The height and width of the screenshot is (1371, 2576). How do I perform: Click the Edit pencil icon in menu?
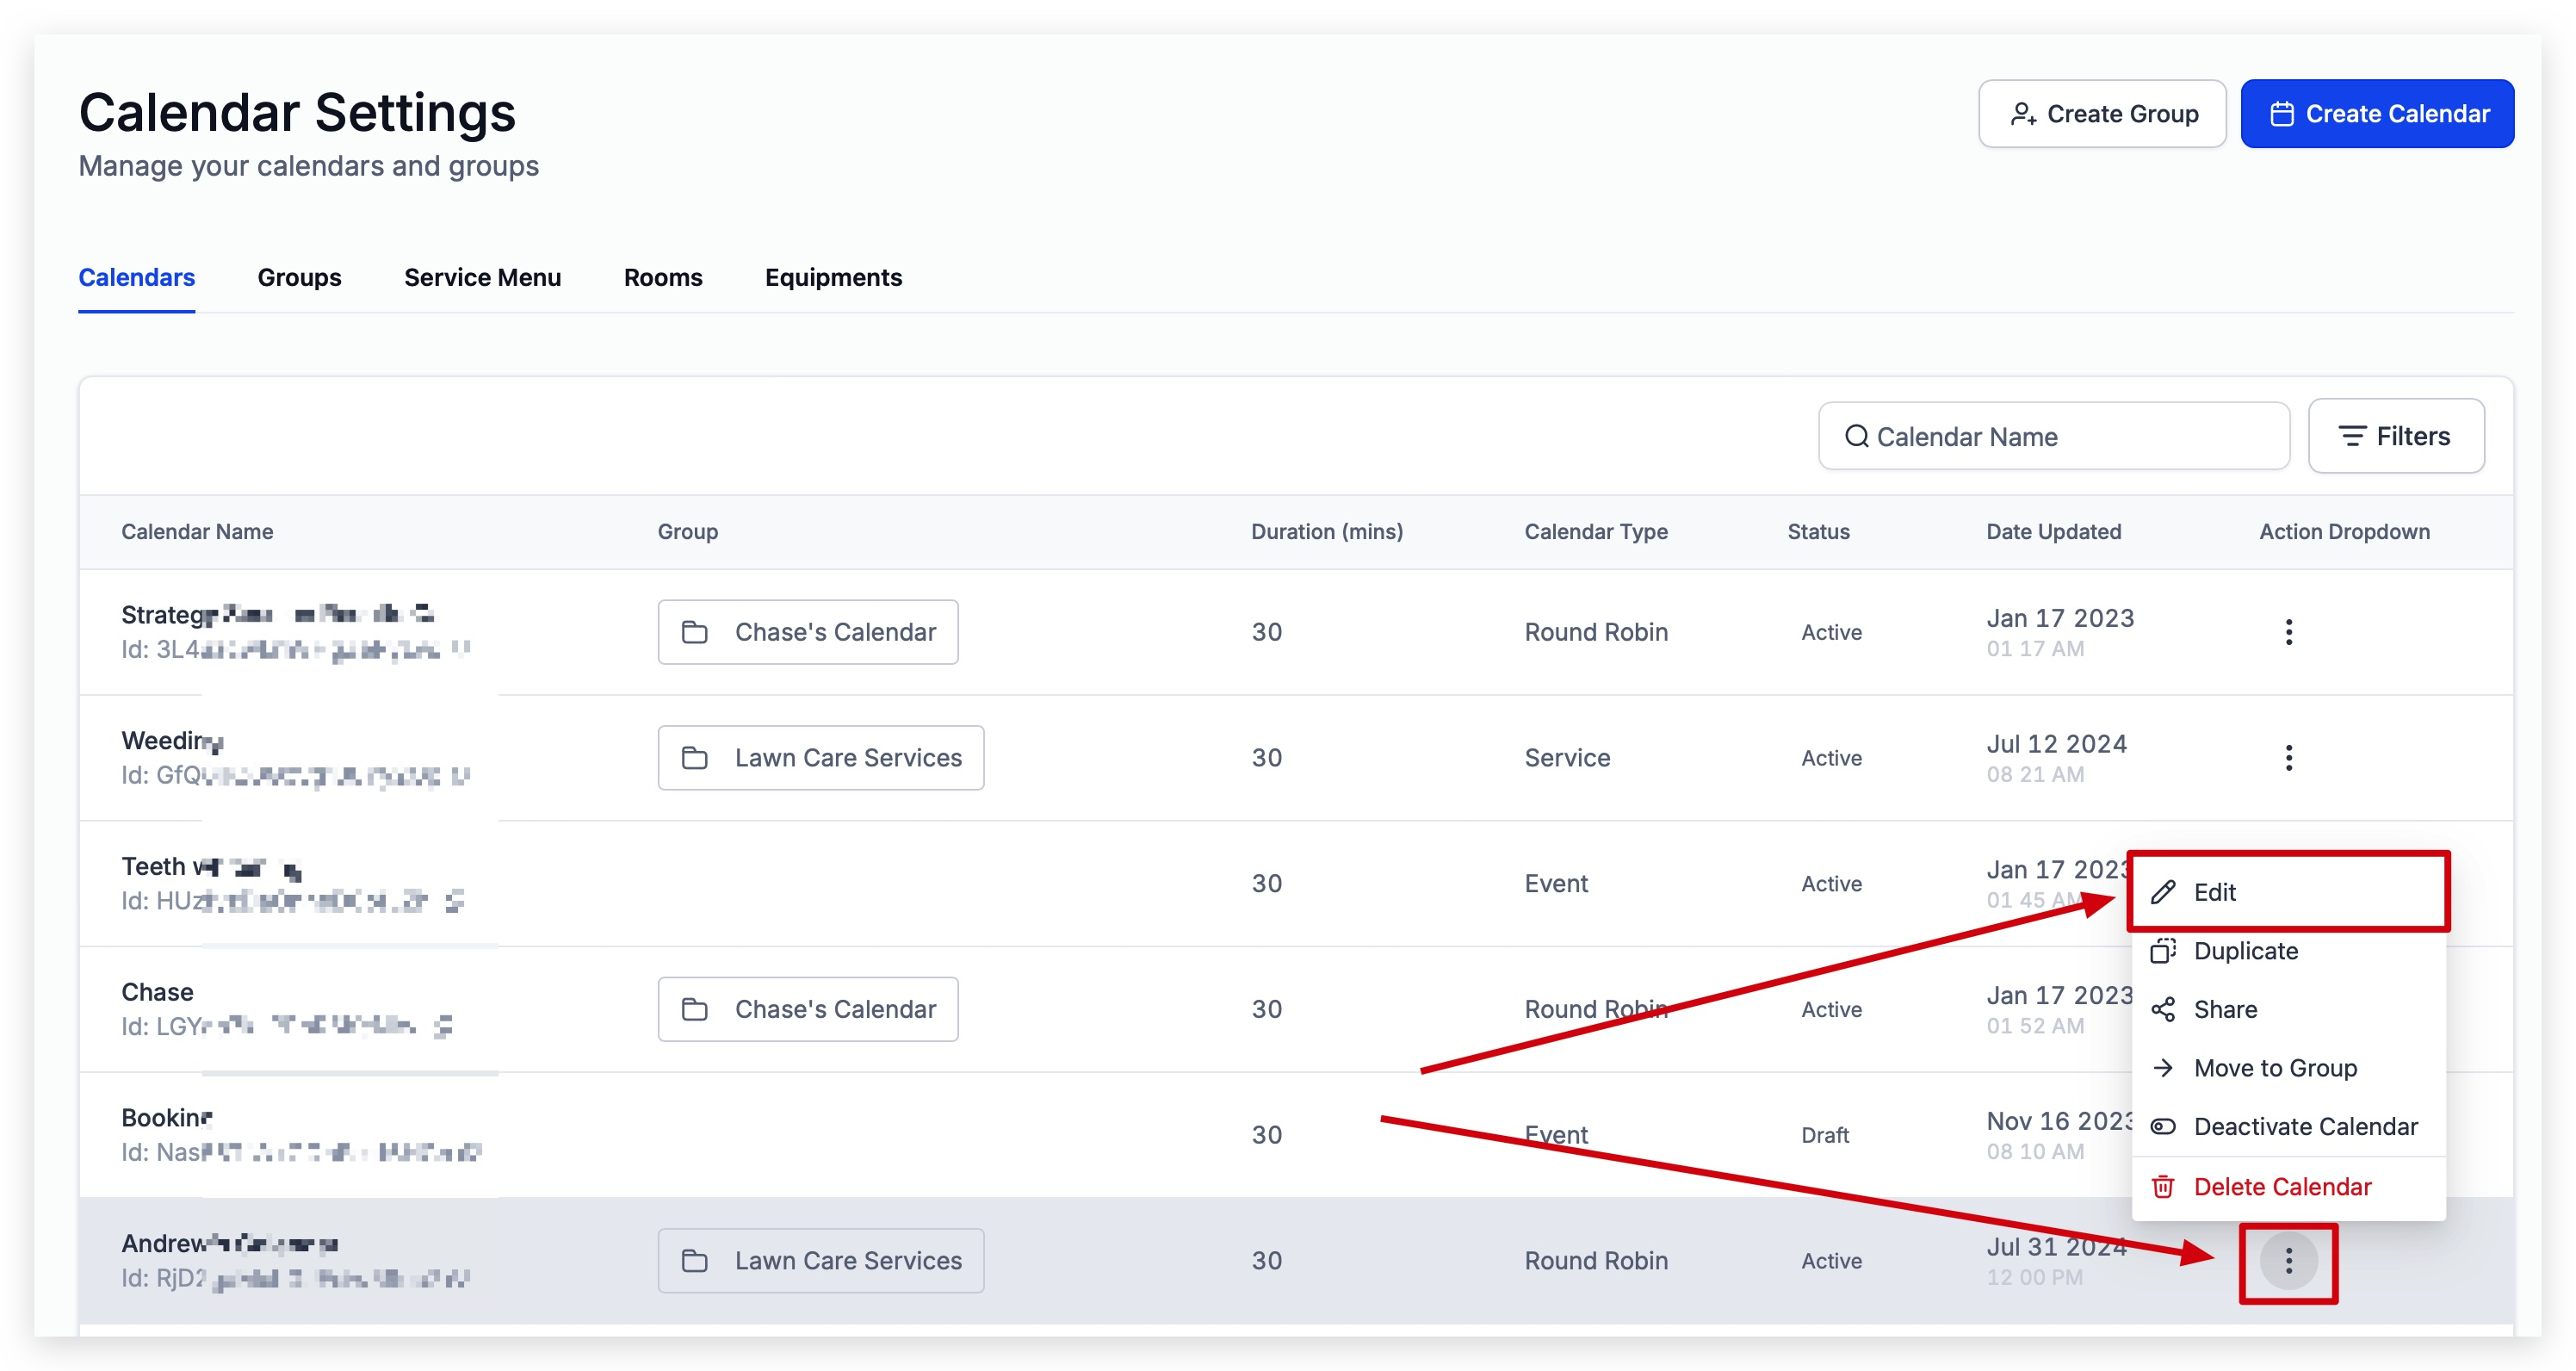click(x=2163, y=892)
